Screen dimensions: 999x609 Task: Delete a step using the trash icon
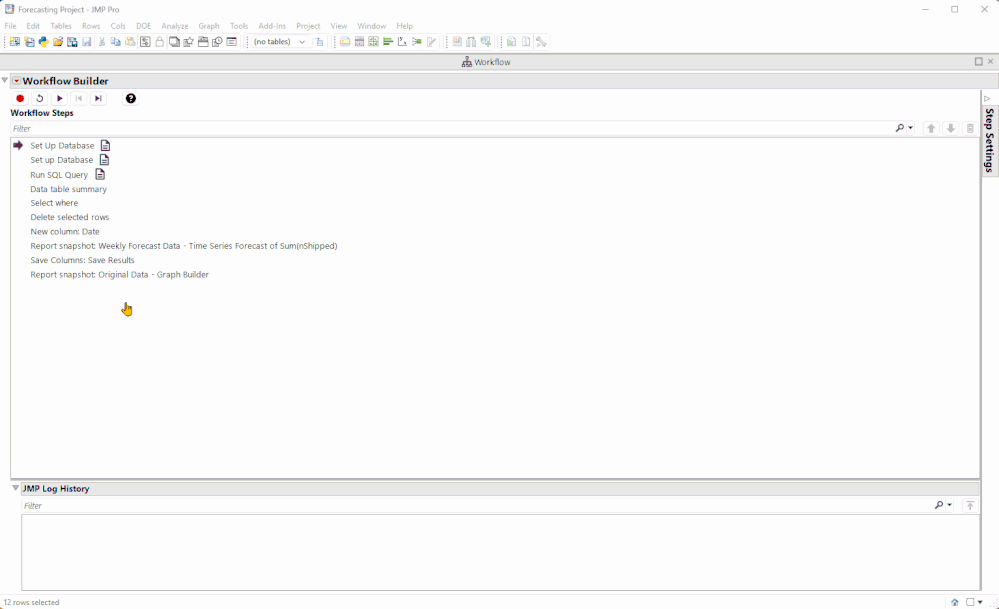pos(969,128)
